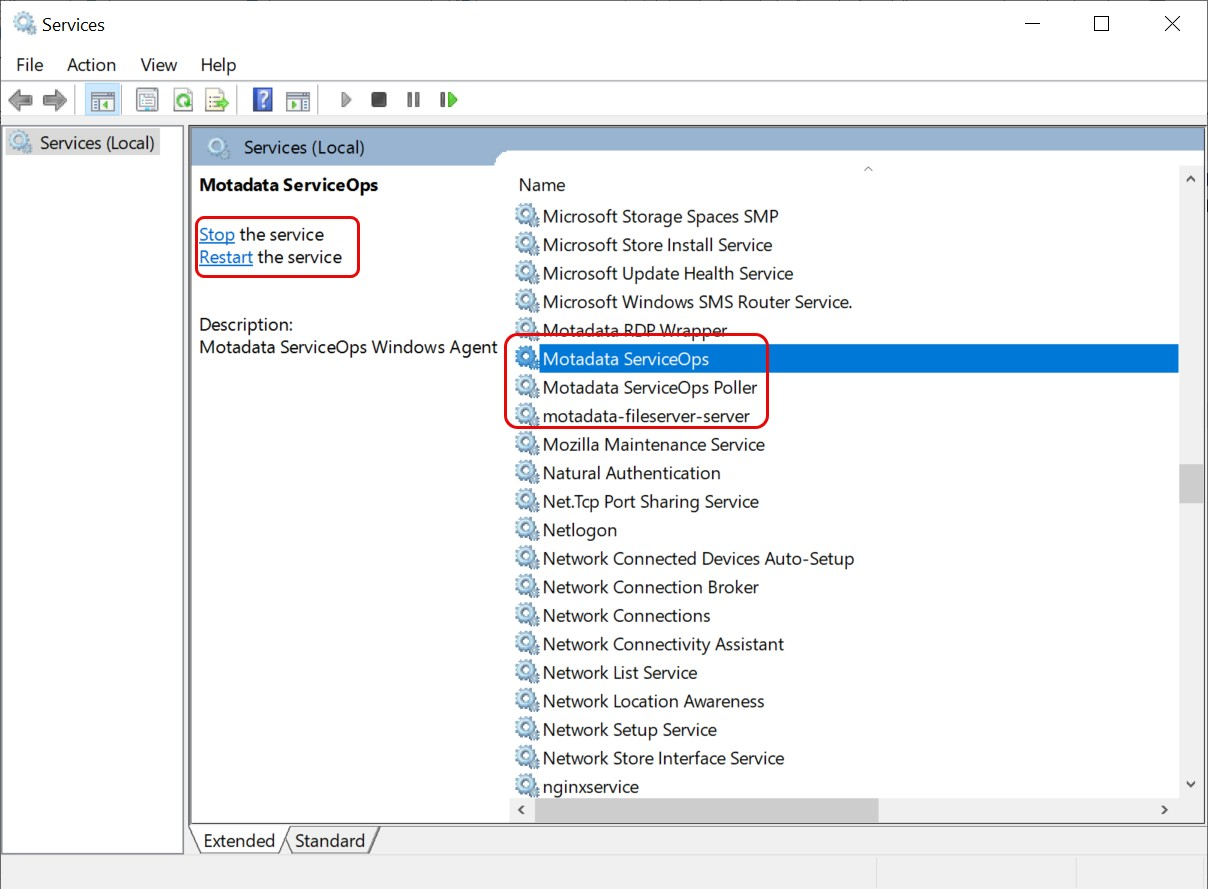The image size is (1208, 889).
Task: Click the Back arrow toolbar icon
Action: tap(20, 100)
